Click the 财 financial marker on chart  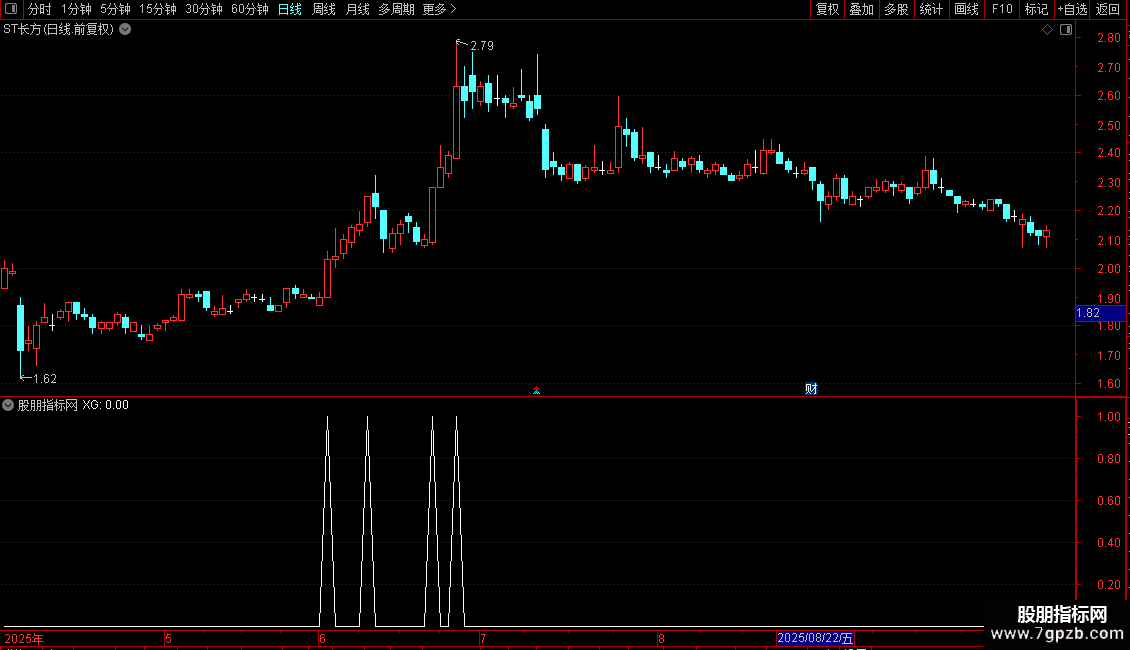coord(811,389)
